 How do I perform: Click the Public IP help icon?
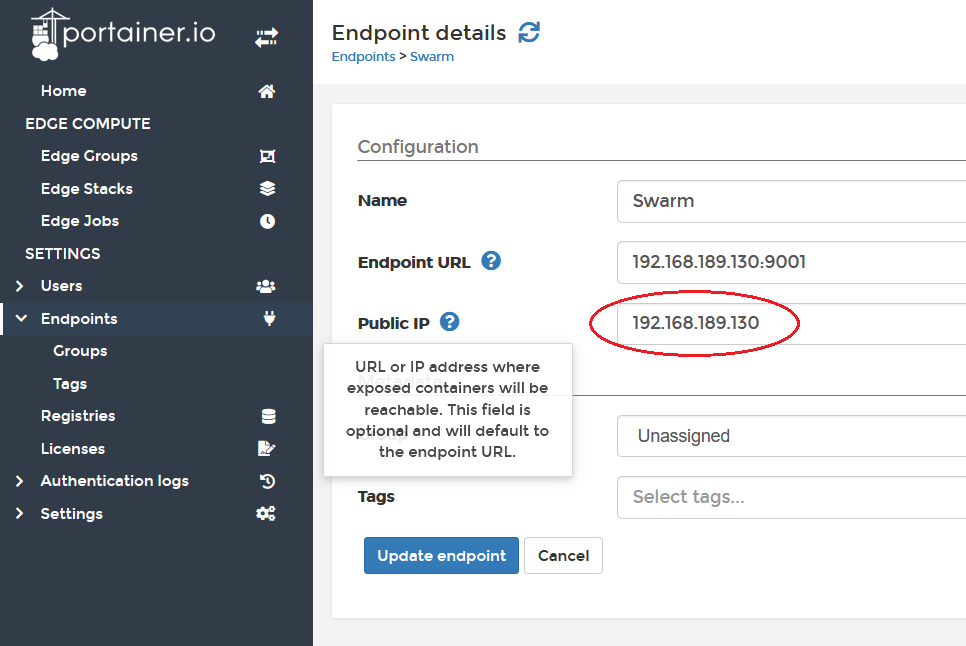(450, 322)
